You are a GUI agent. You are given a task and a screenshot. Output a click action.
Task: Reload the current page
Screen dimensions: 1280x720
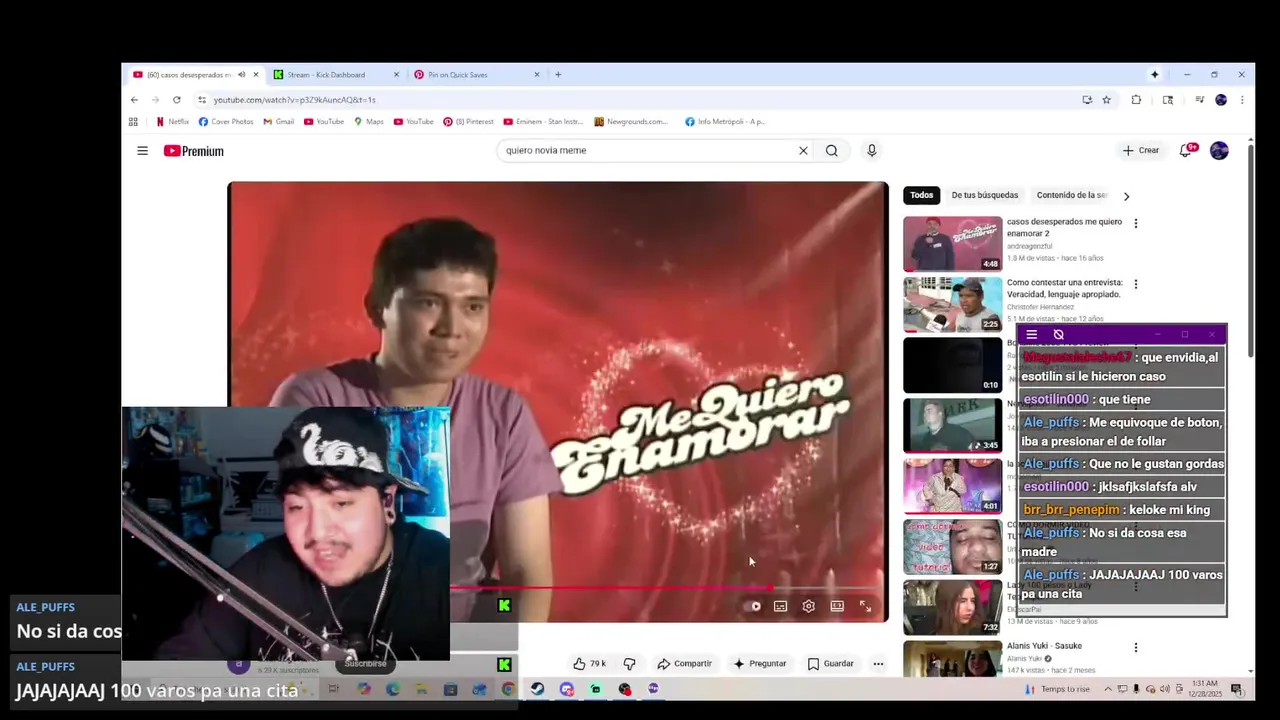coord(176,100)
